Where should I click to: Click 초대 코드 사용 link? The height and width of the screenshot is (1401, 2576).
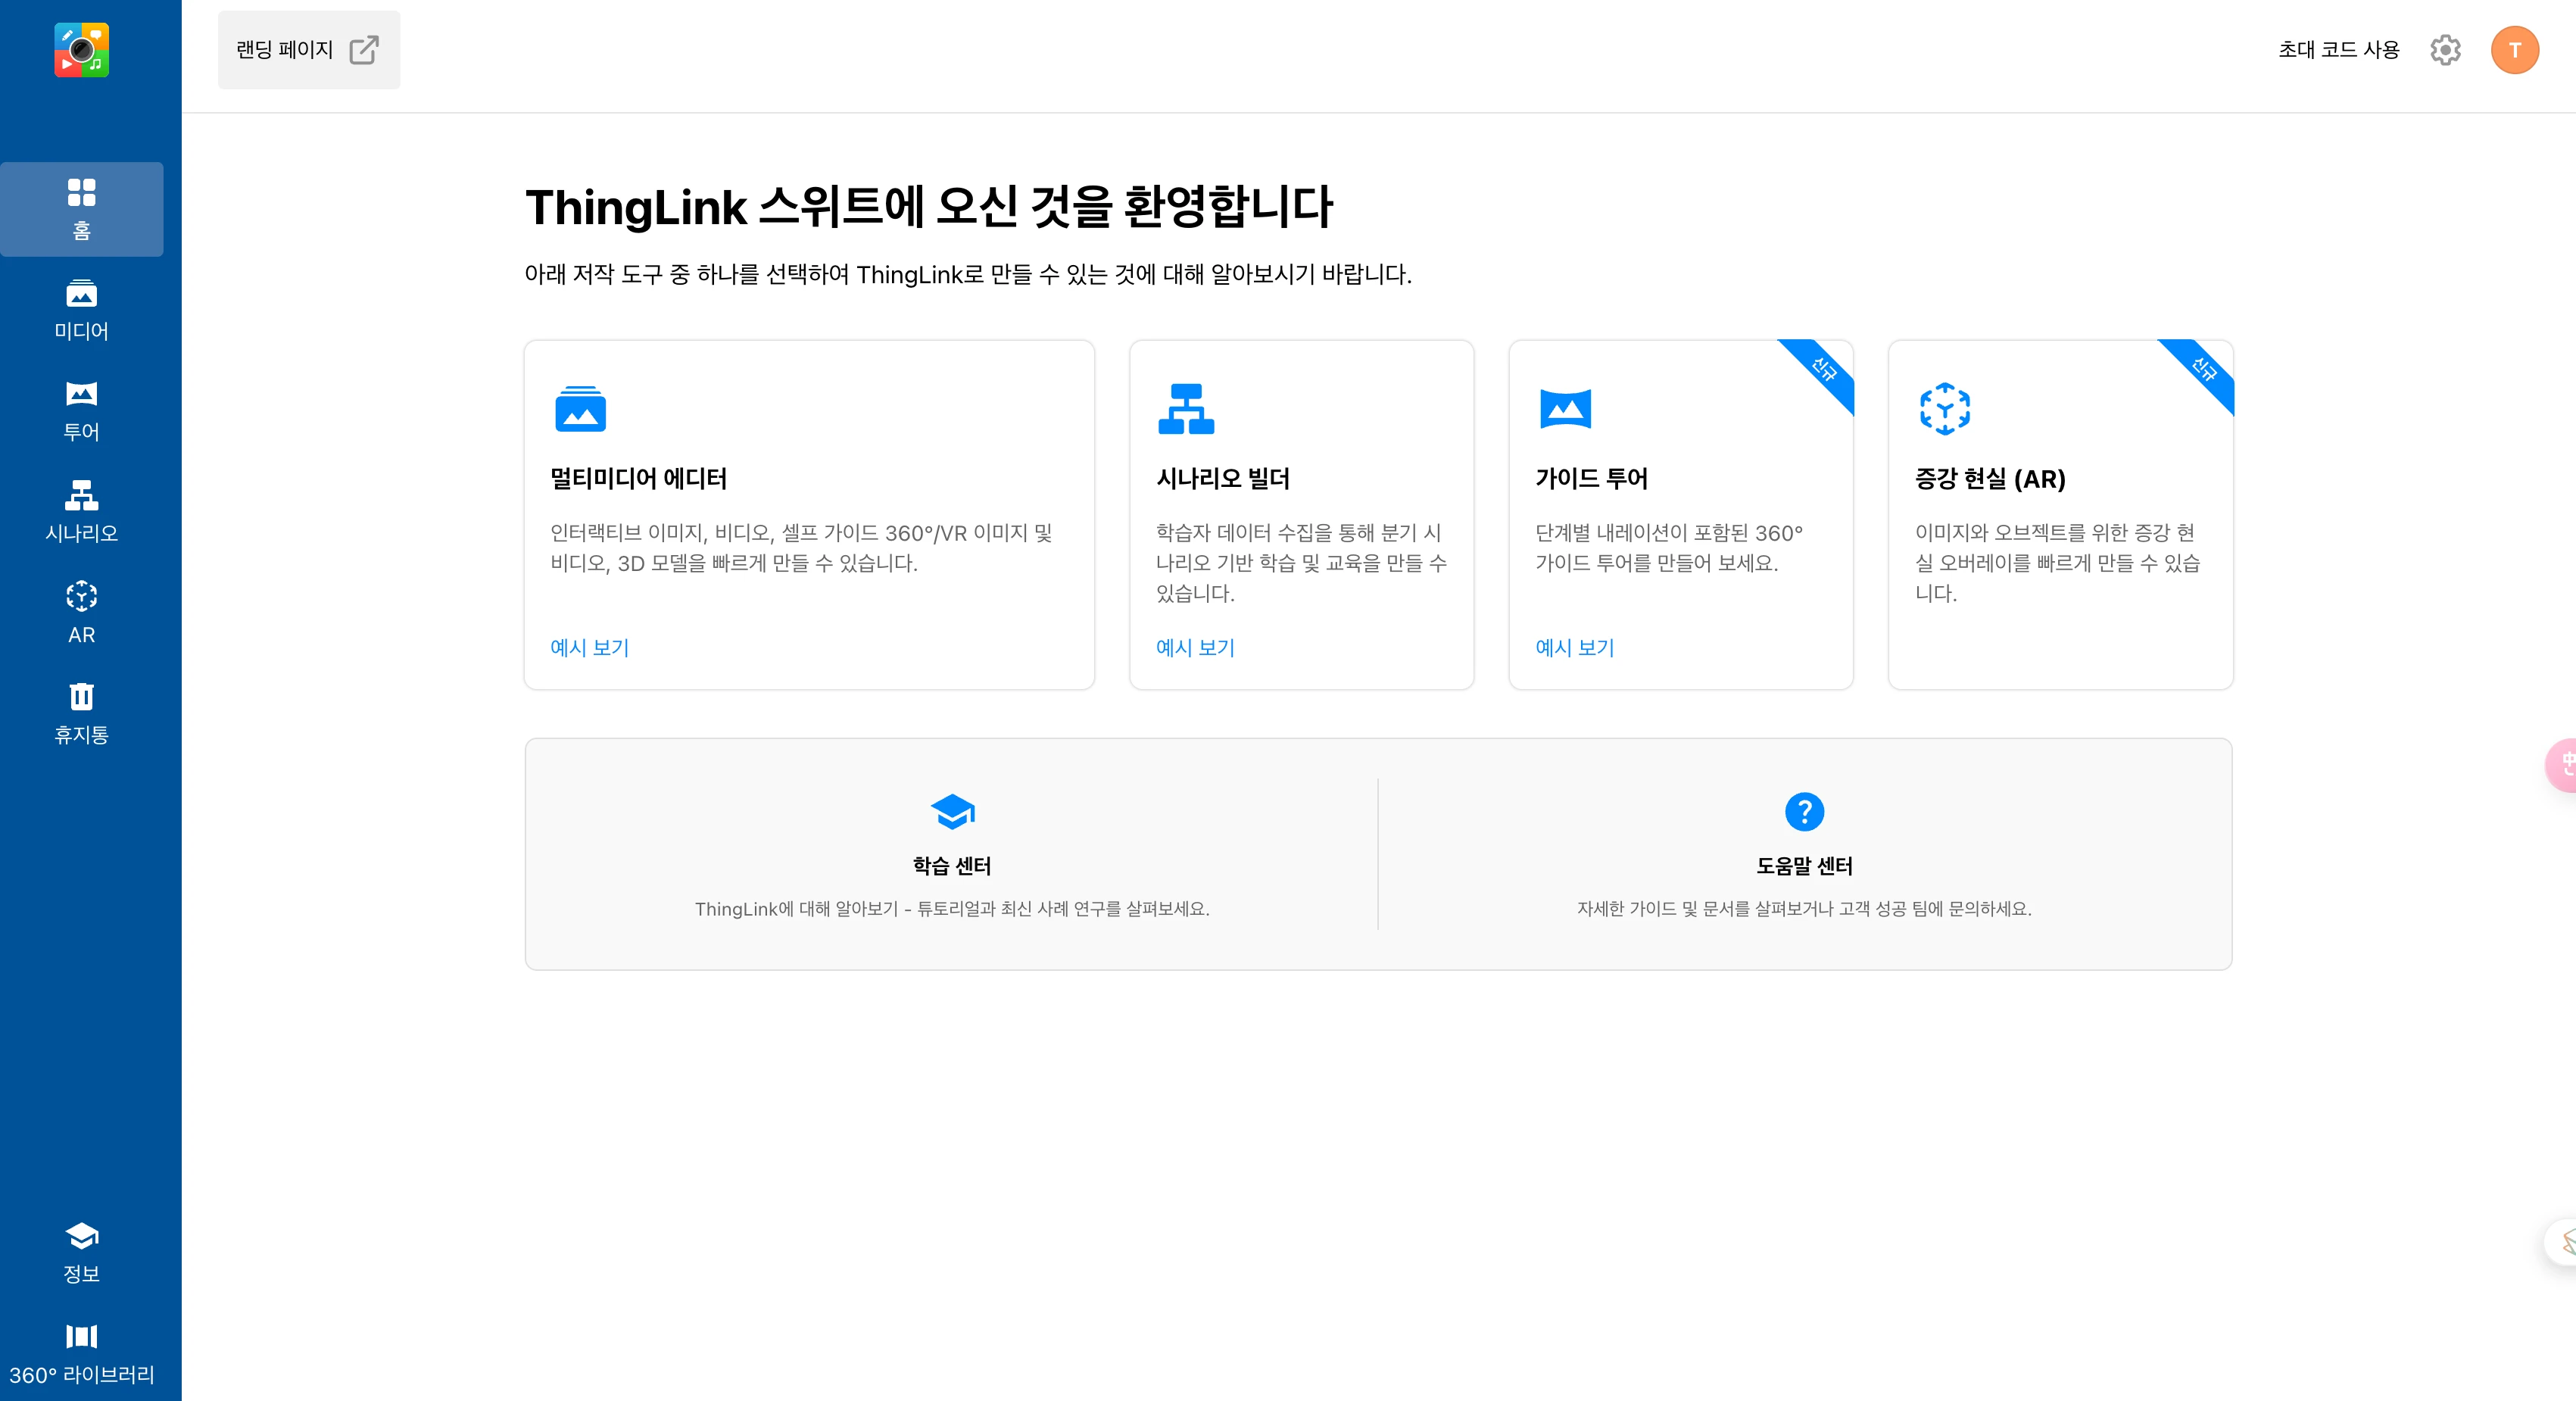(2338, 50)
